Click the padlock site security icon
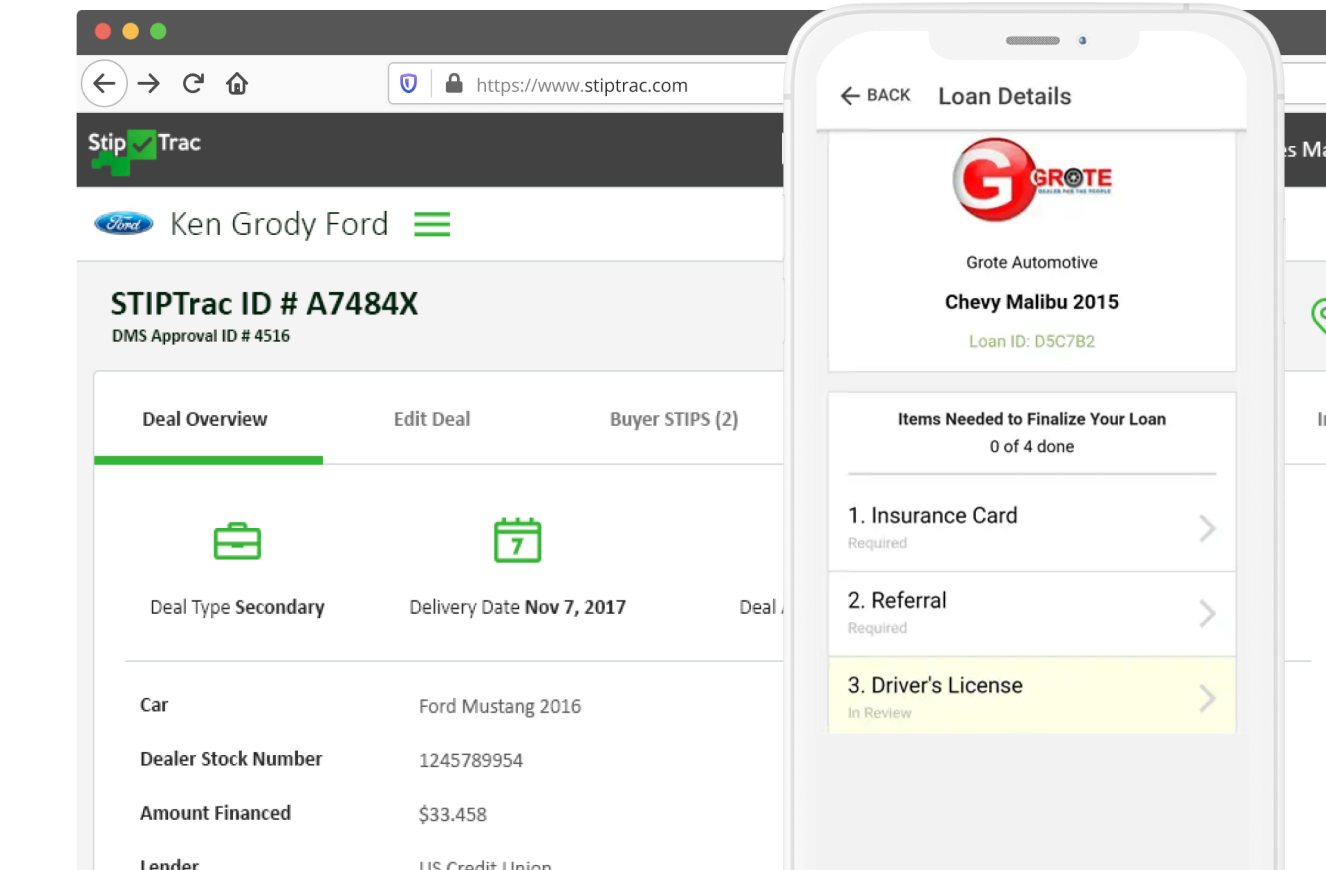1326x870 pixels. click(454, 84)
